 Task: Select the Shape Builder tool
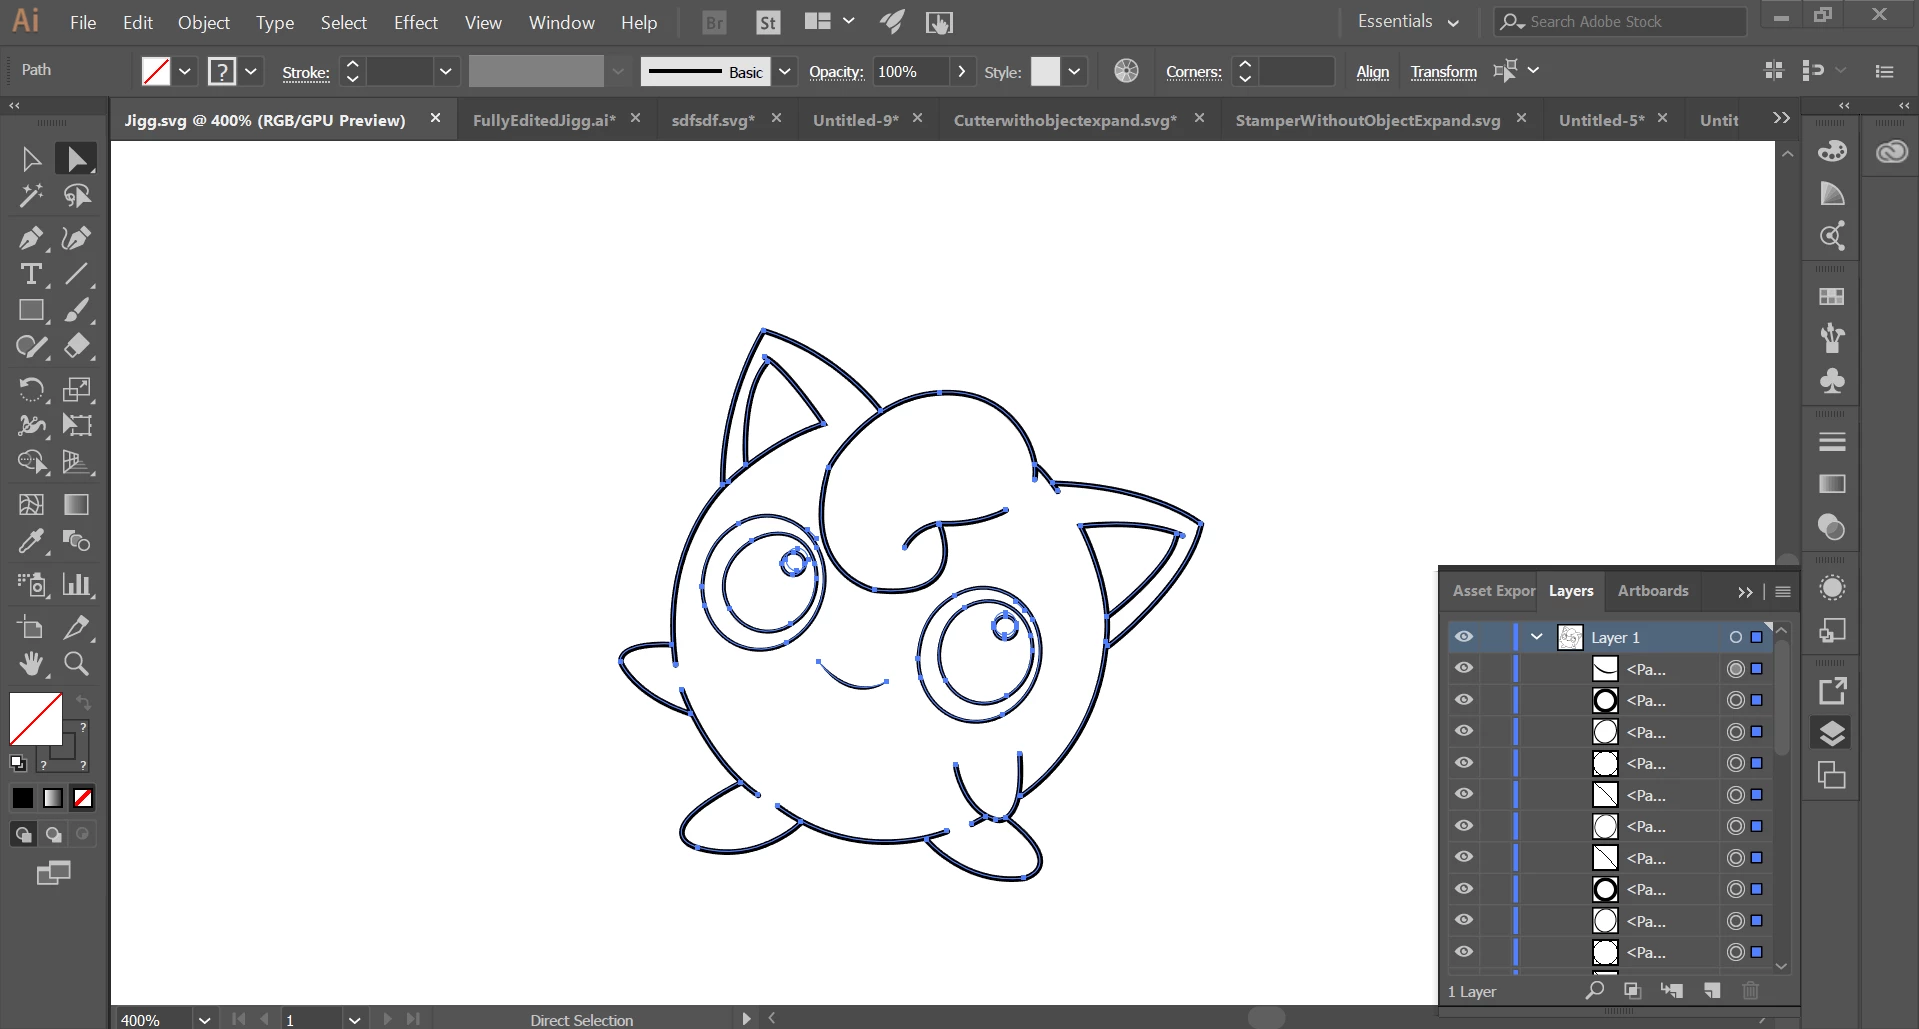(31, 462)
